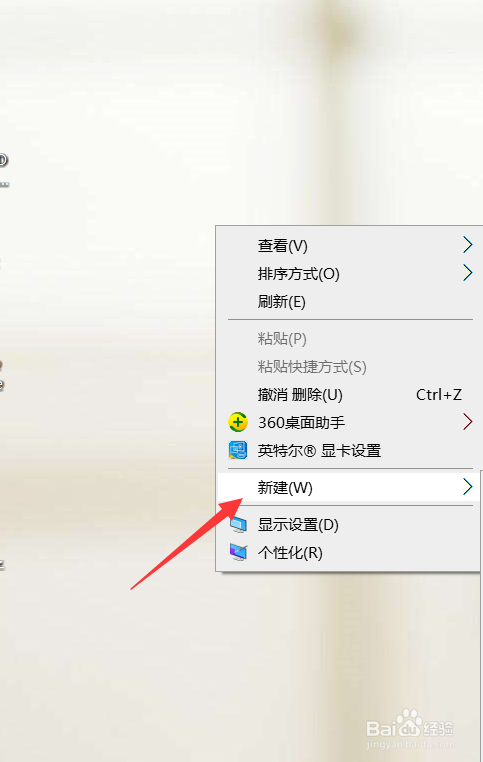Click the Intel graphics settings icon
Image resolution: width=483 pixels, height=762 pixels.
click(238, 450)
